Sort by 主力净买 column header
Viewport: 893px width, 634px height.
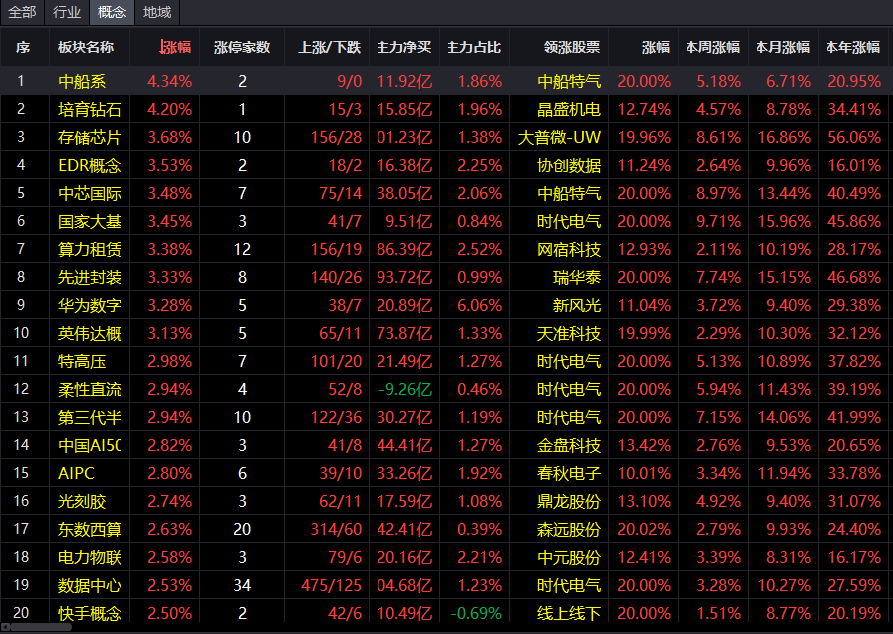point(404,47)
